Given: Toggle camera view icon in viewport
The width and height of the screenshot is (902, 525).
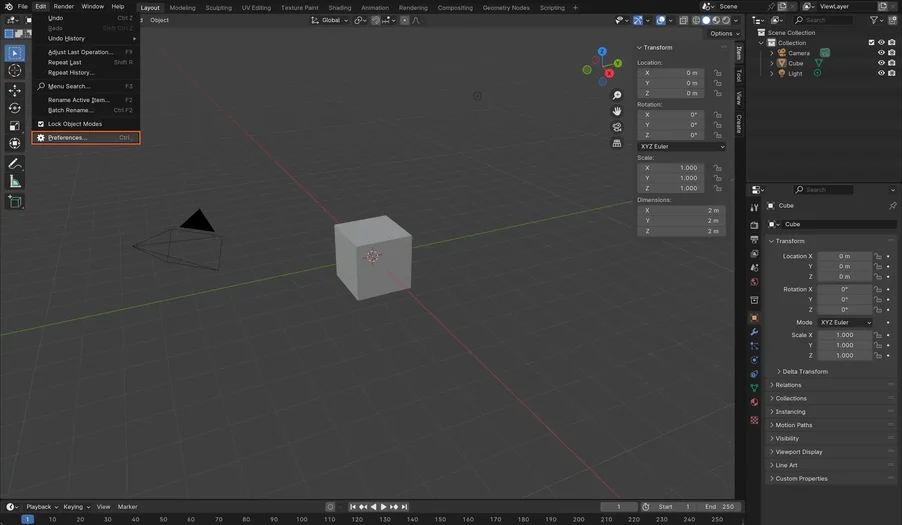Looking at the screenshot, I should 617,127.
